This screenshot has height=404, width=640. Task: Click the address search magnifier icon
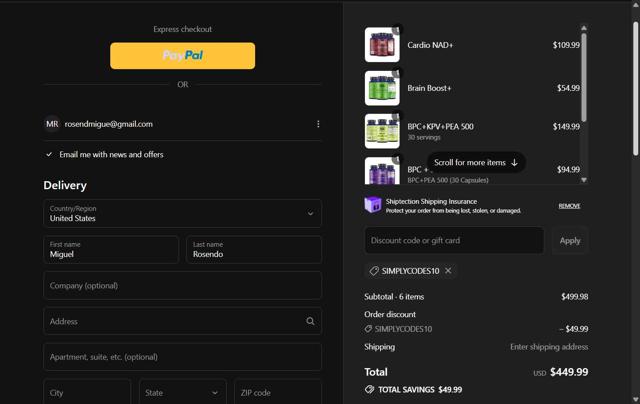click(310, 321)
